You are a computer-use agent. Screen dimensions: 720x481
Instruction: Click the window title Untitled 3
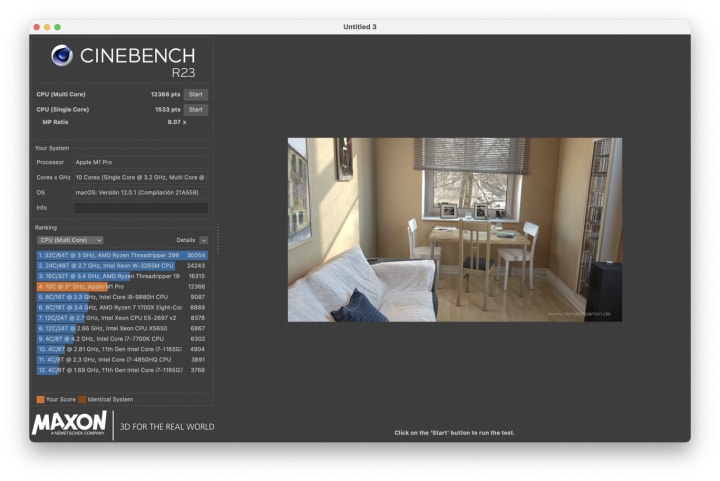360,27
